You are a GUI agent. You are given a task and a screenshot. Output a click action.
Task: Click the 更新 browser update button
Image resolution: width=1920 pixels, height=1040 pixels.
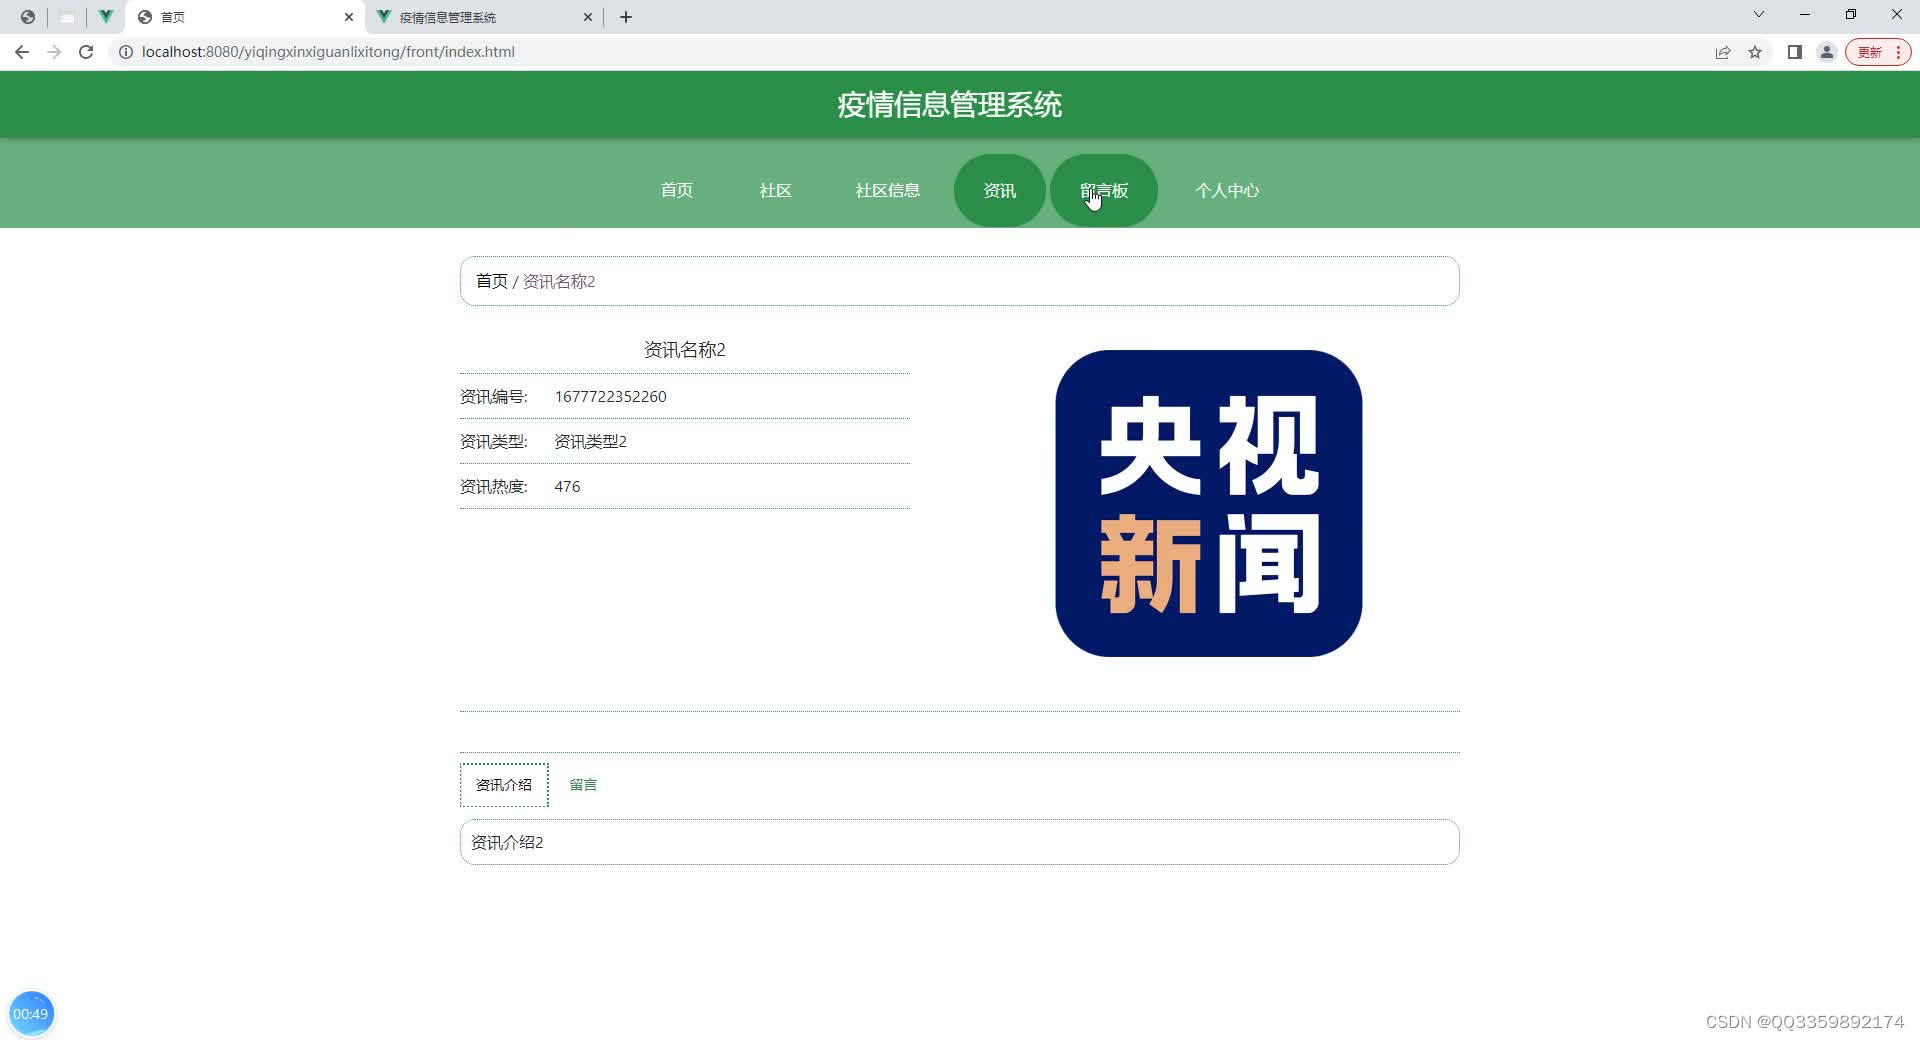tap(1878, 52)
